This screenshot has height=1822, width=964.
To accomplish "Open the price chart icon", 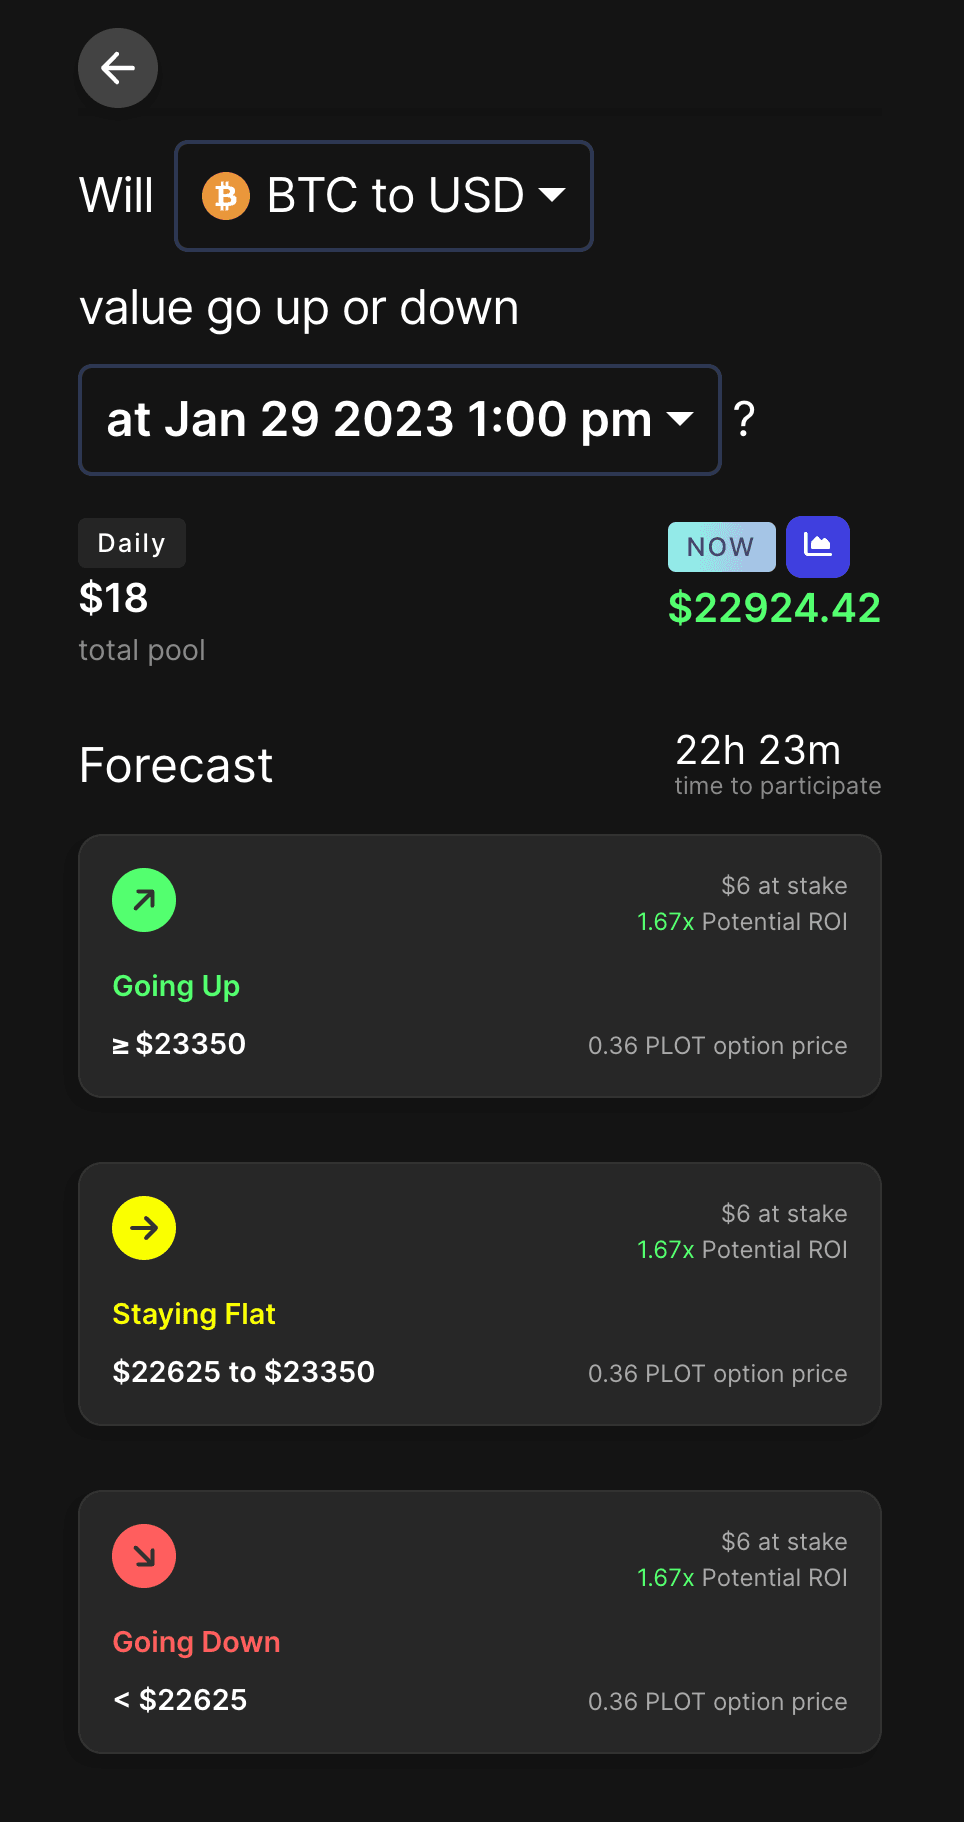I will (817, 546).
